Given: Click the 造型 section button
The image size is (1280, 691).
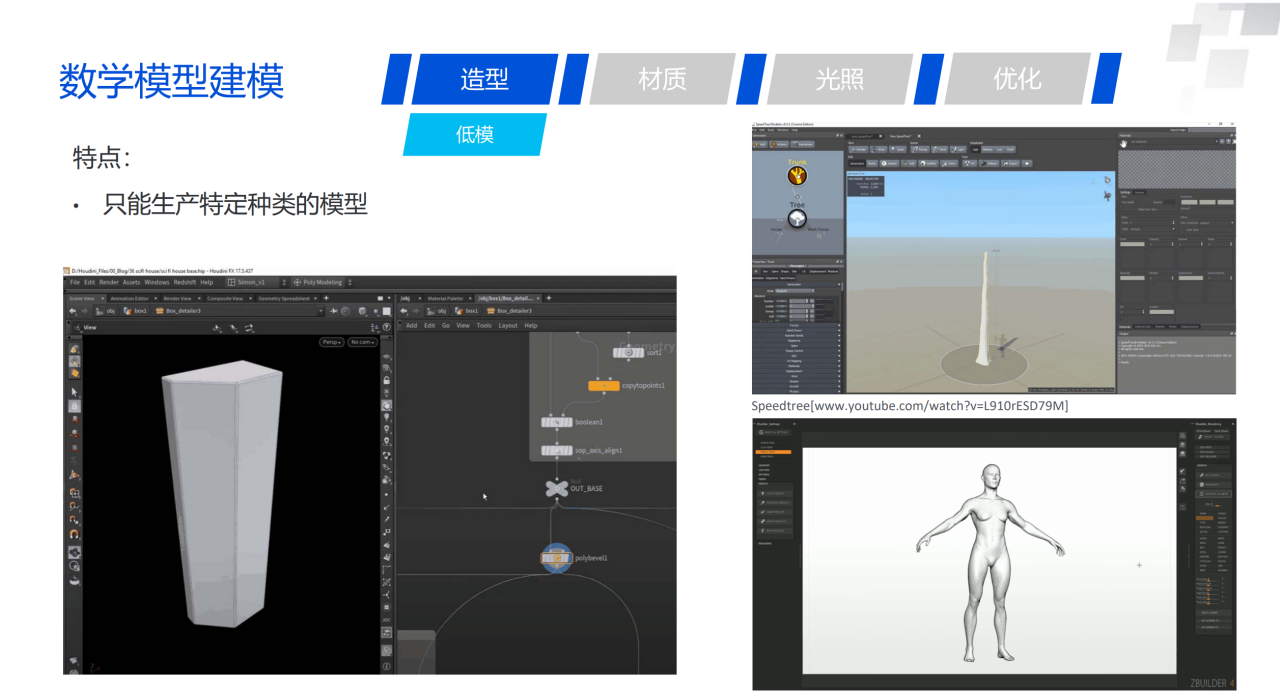Looking at the screenshot, I should [484, 79].
